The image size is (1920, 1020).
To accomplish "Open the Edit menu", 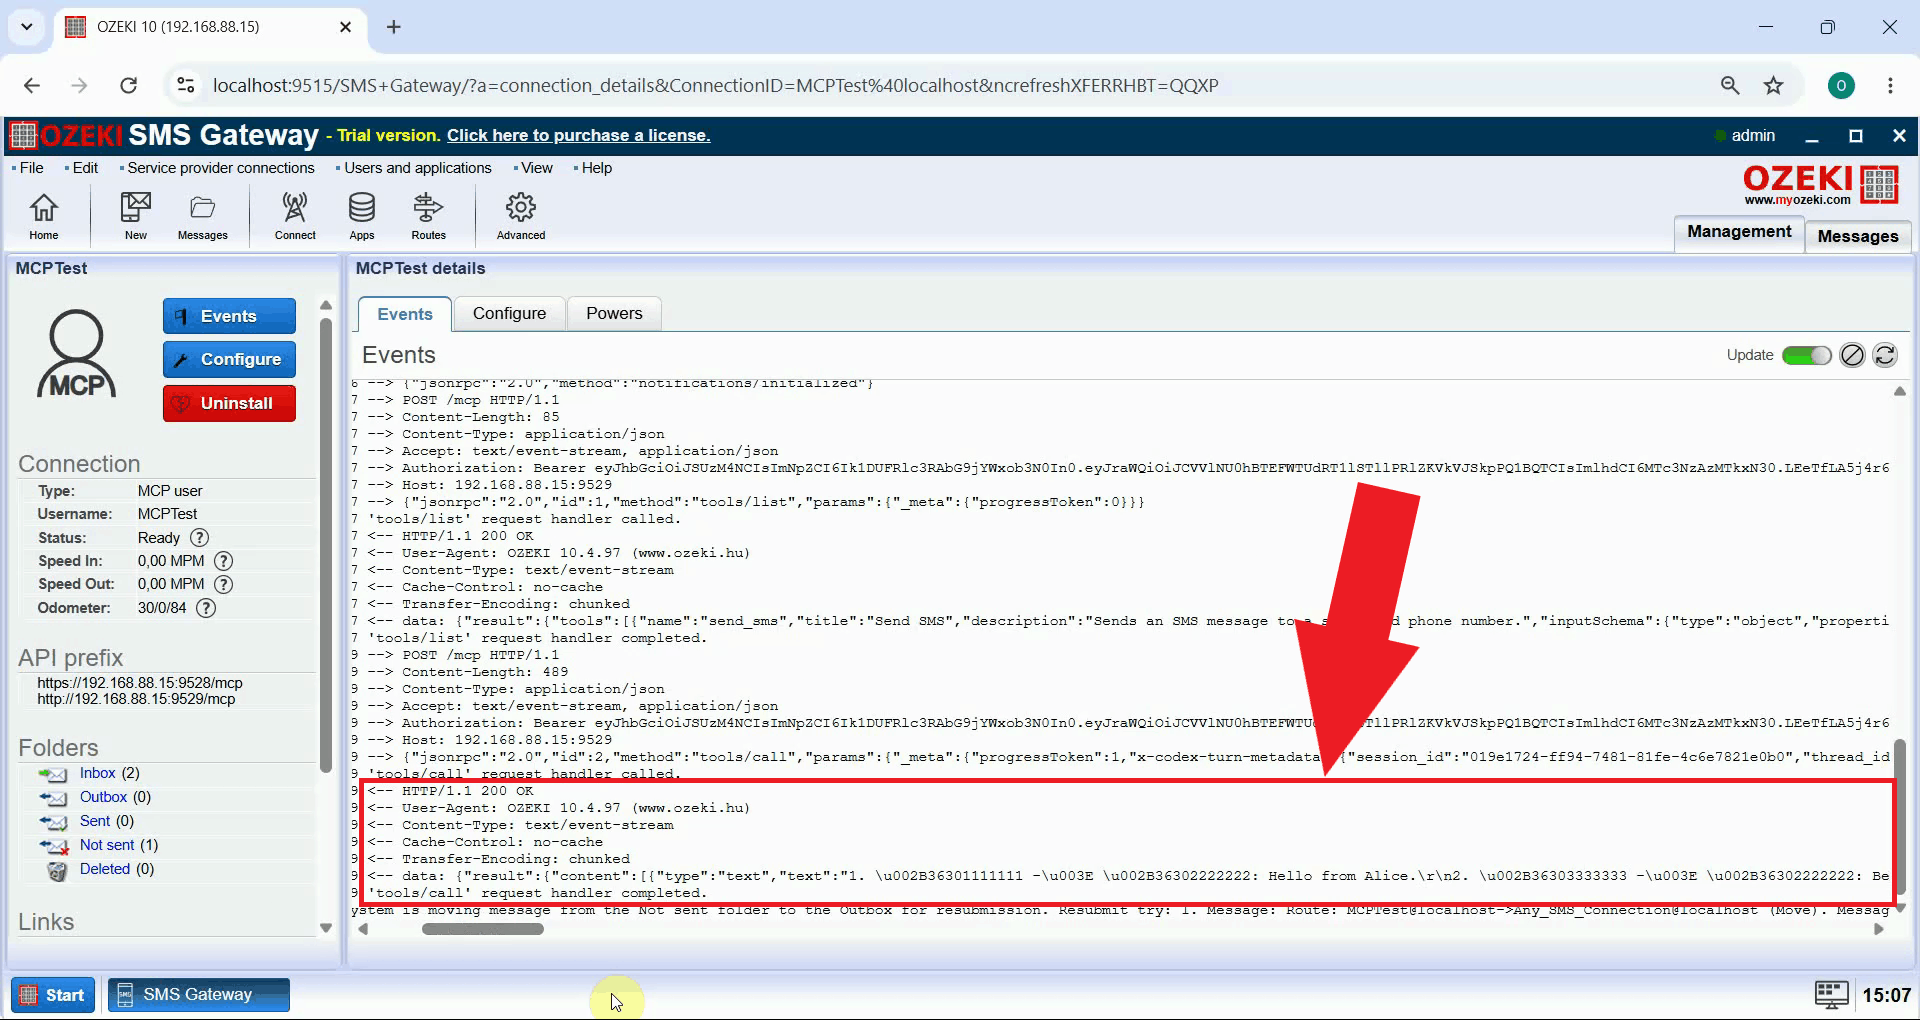I will coord(85,168).
